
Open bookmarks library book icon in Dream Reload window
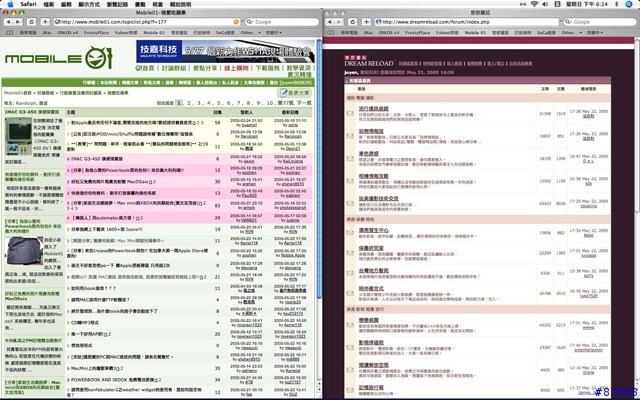331,33
